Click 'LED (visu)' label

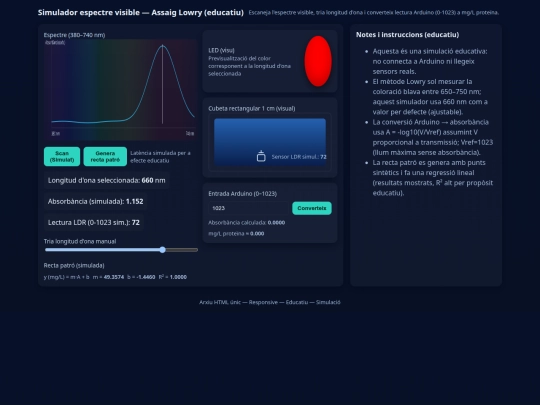click(x=221, y=50)
